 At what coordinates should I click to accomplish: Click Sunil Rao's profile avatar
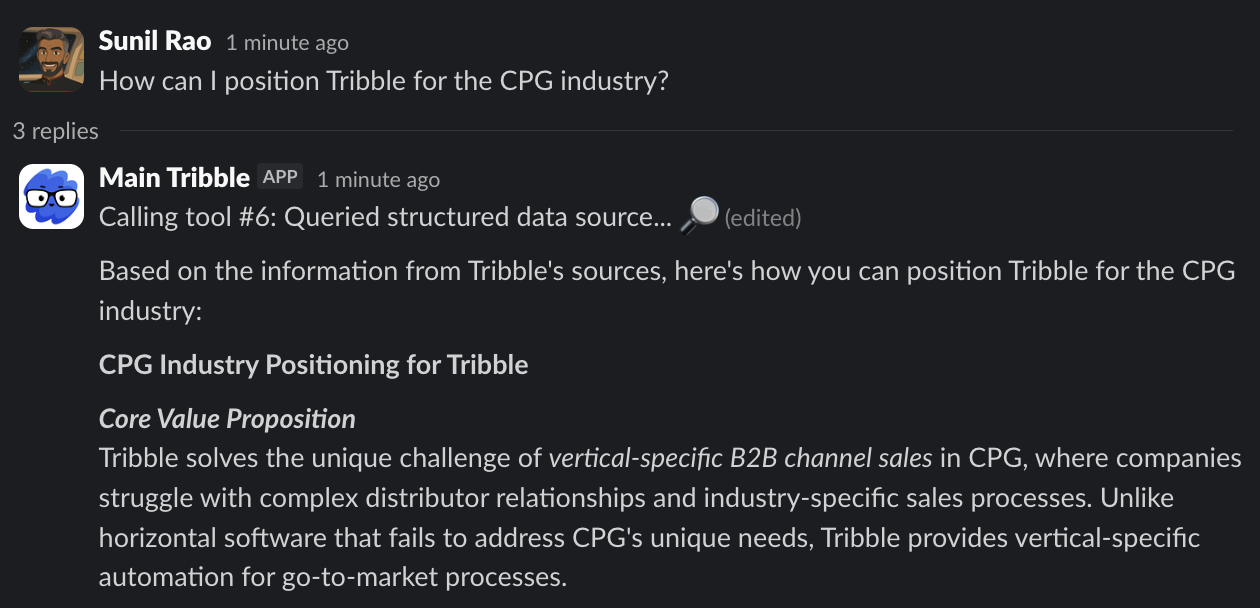(50, 58)
